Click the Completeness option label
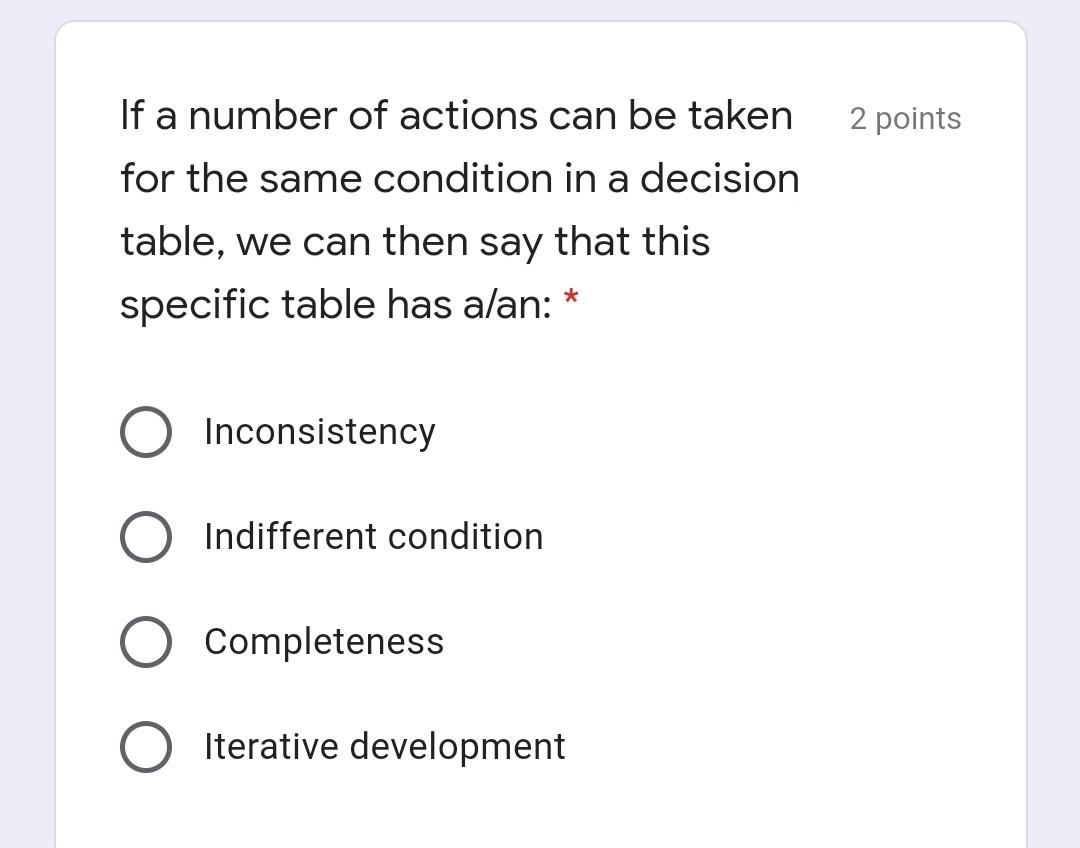 tap(324, 642)
